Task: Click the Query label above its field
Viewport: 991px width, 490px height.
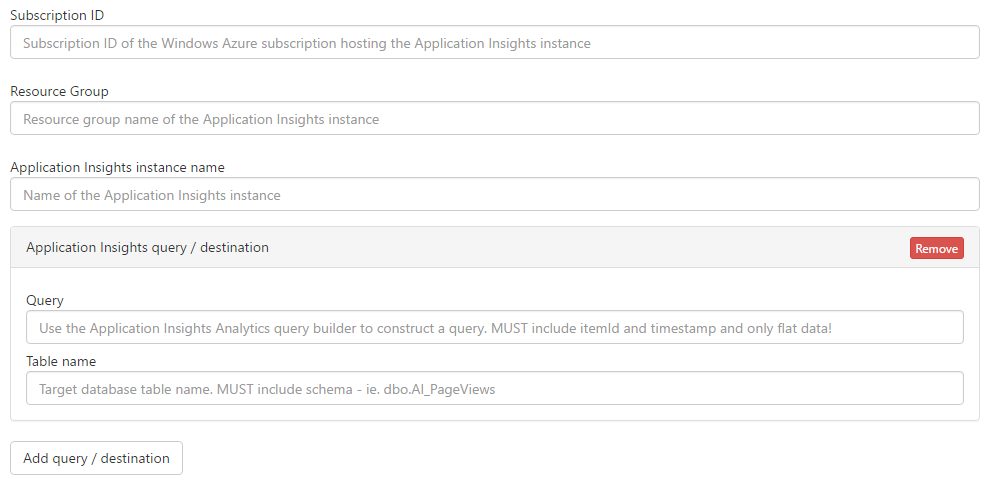Action: click(45, 300)
